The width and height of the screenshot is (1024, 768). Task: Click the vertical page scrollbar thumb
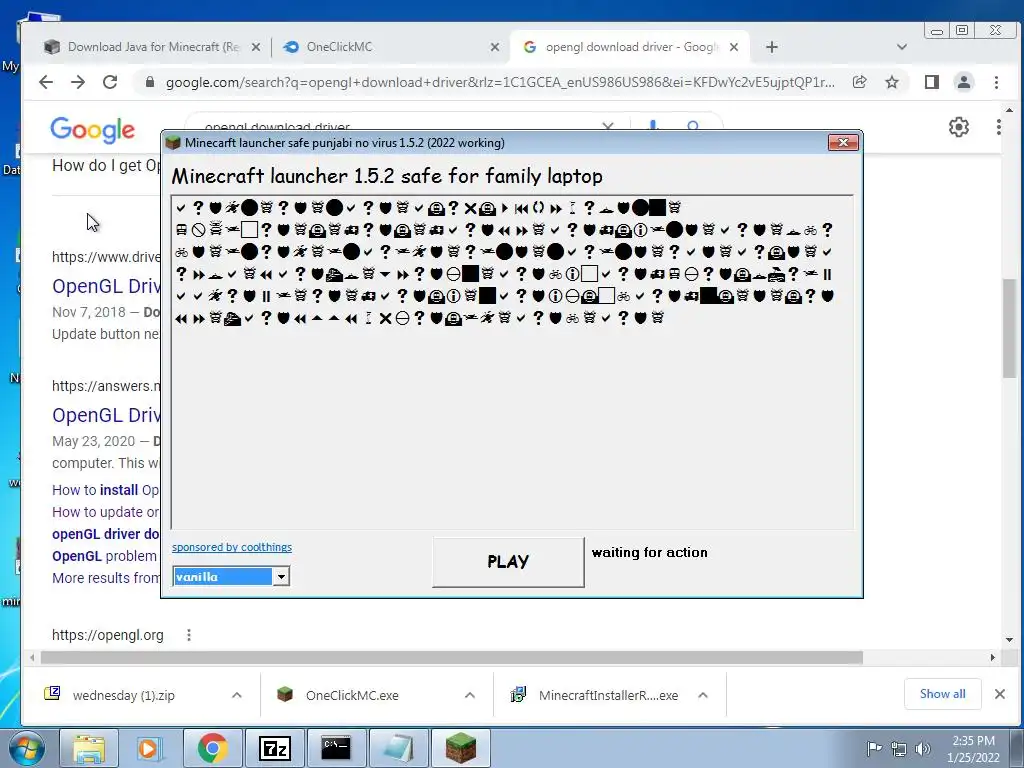(x=1010, y=328)
